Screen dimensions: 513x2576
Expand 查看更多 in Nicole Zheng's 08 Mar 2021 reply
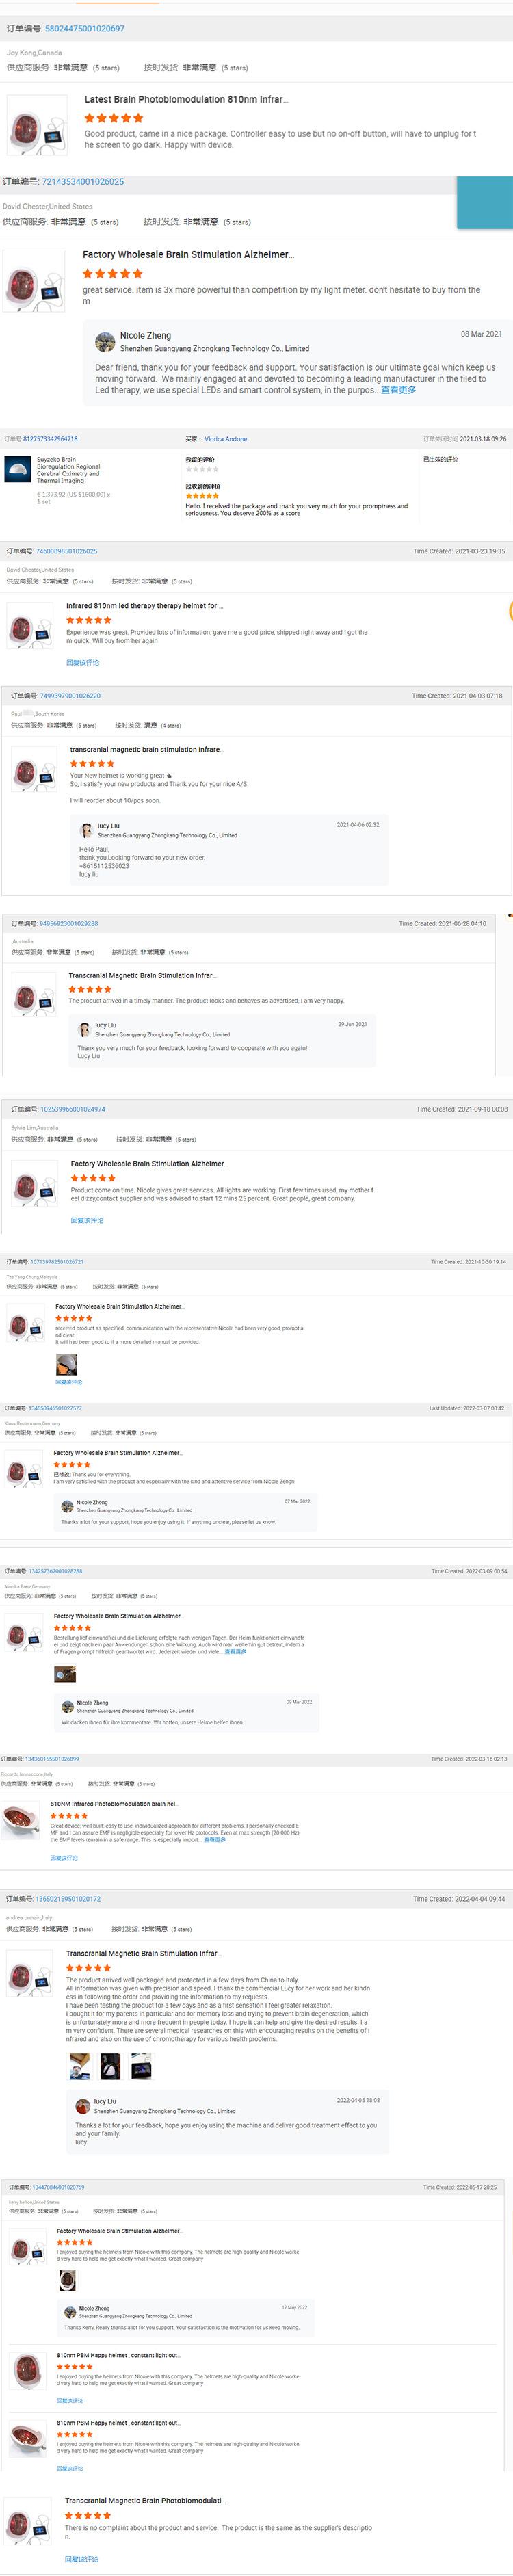[398, 390]
